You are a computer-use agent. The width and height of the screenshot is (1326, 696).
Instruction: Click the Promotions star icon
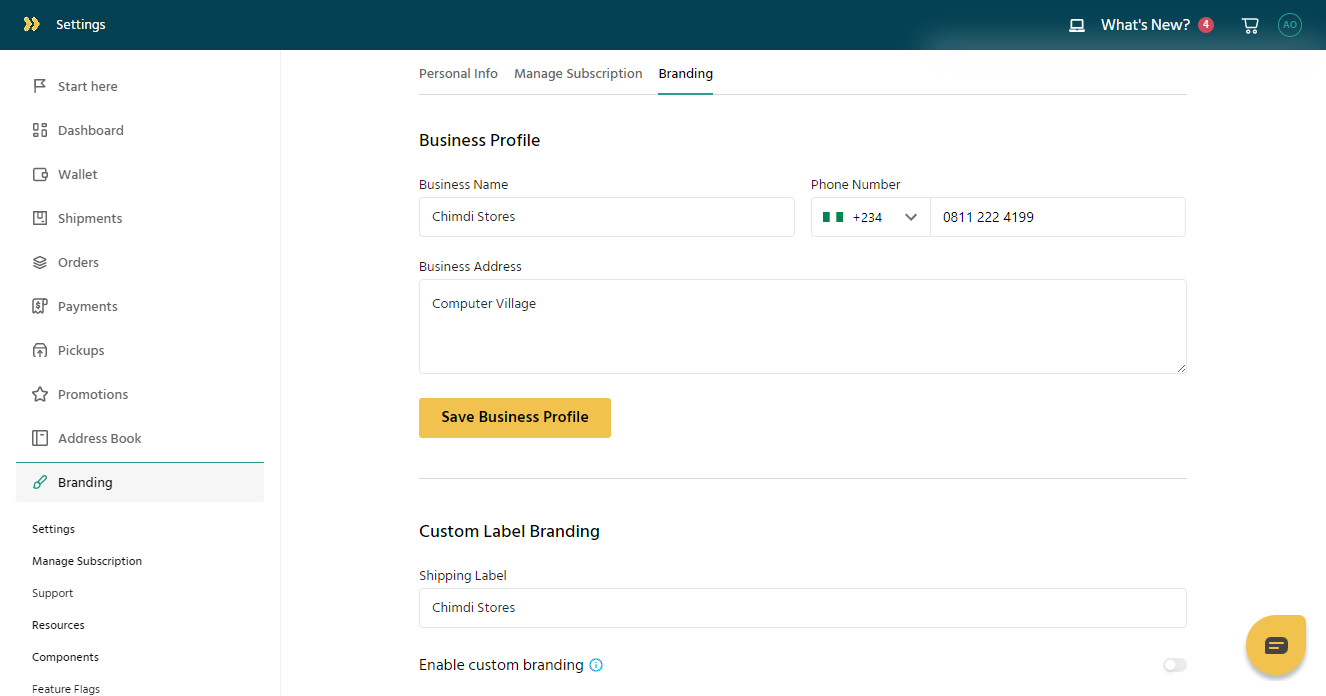pyautogui.click(x=40, y=394)
